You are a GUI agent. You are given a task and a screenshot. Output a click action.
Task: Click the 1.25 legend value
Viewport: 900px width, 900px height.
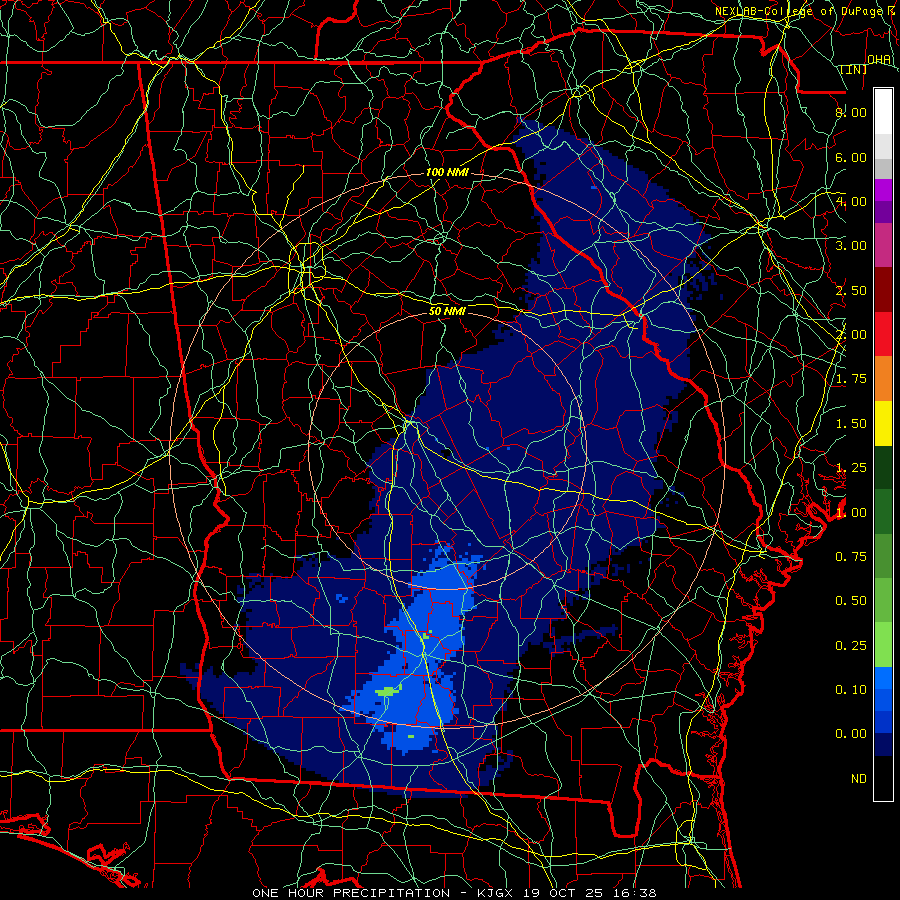[x=851, y=468]
